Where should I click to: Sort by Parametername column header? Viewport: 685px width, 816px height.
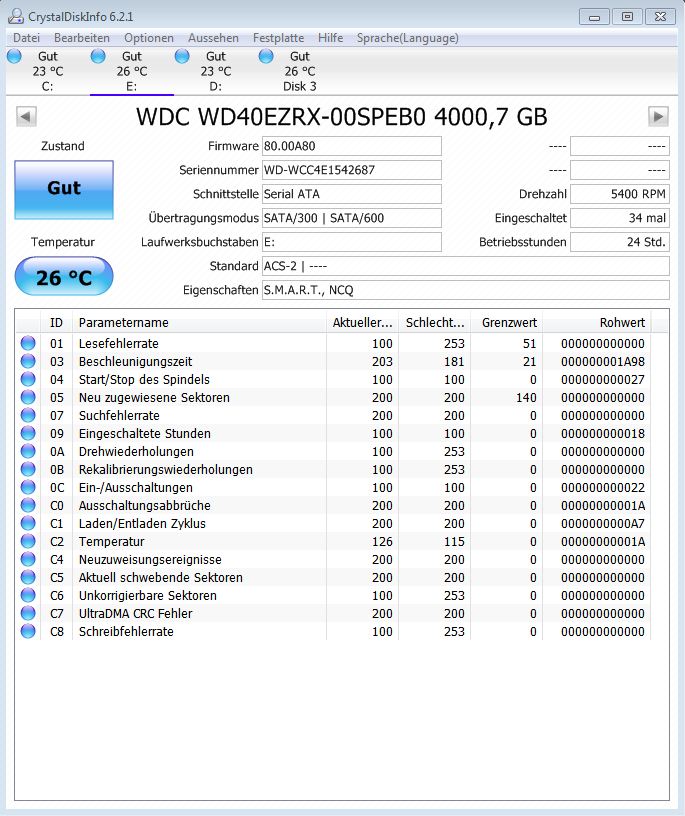(199, 323)
